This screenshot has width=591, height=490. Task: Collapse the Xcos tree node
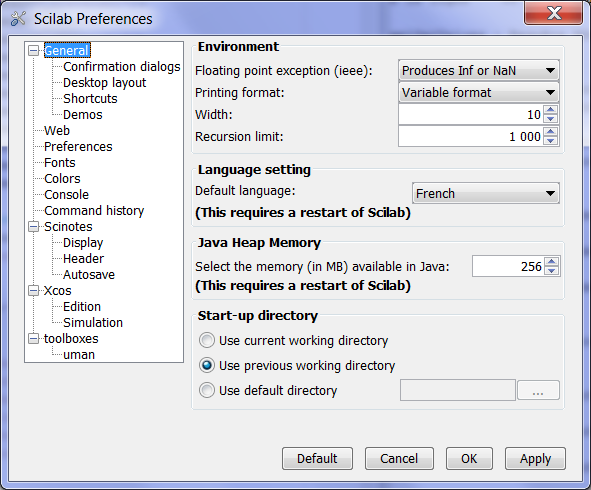(34, 291)
